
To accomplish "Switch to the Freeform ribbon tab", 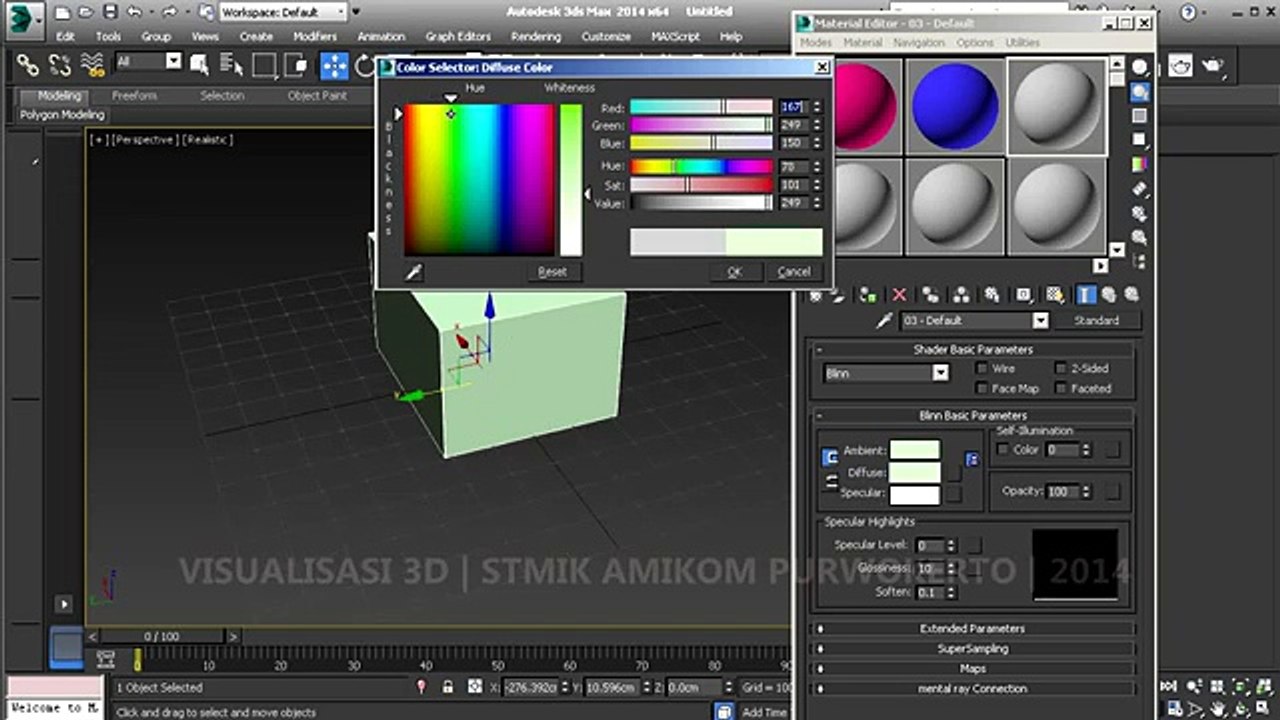I will pyautogui.click(x=134, y=96).
